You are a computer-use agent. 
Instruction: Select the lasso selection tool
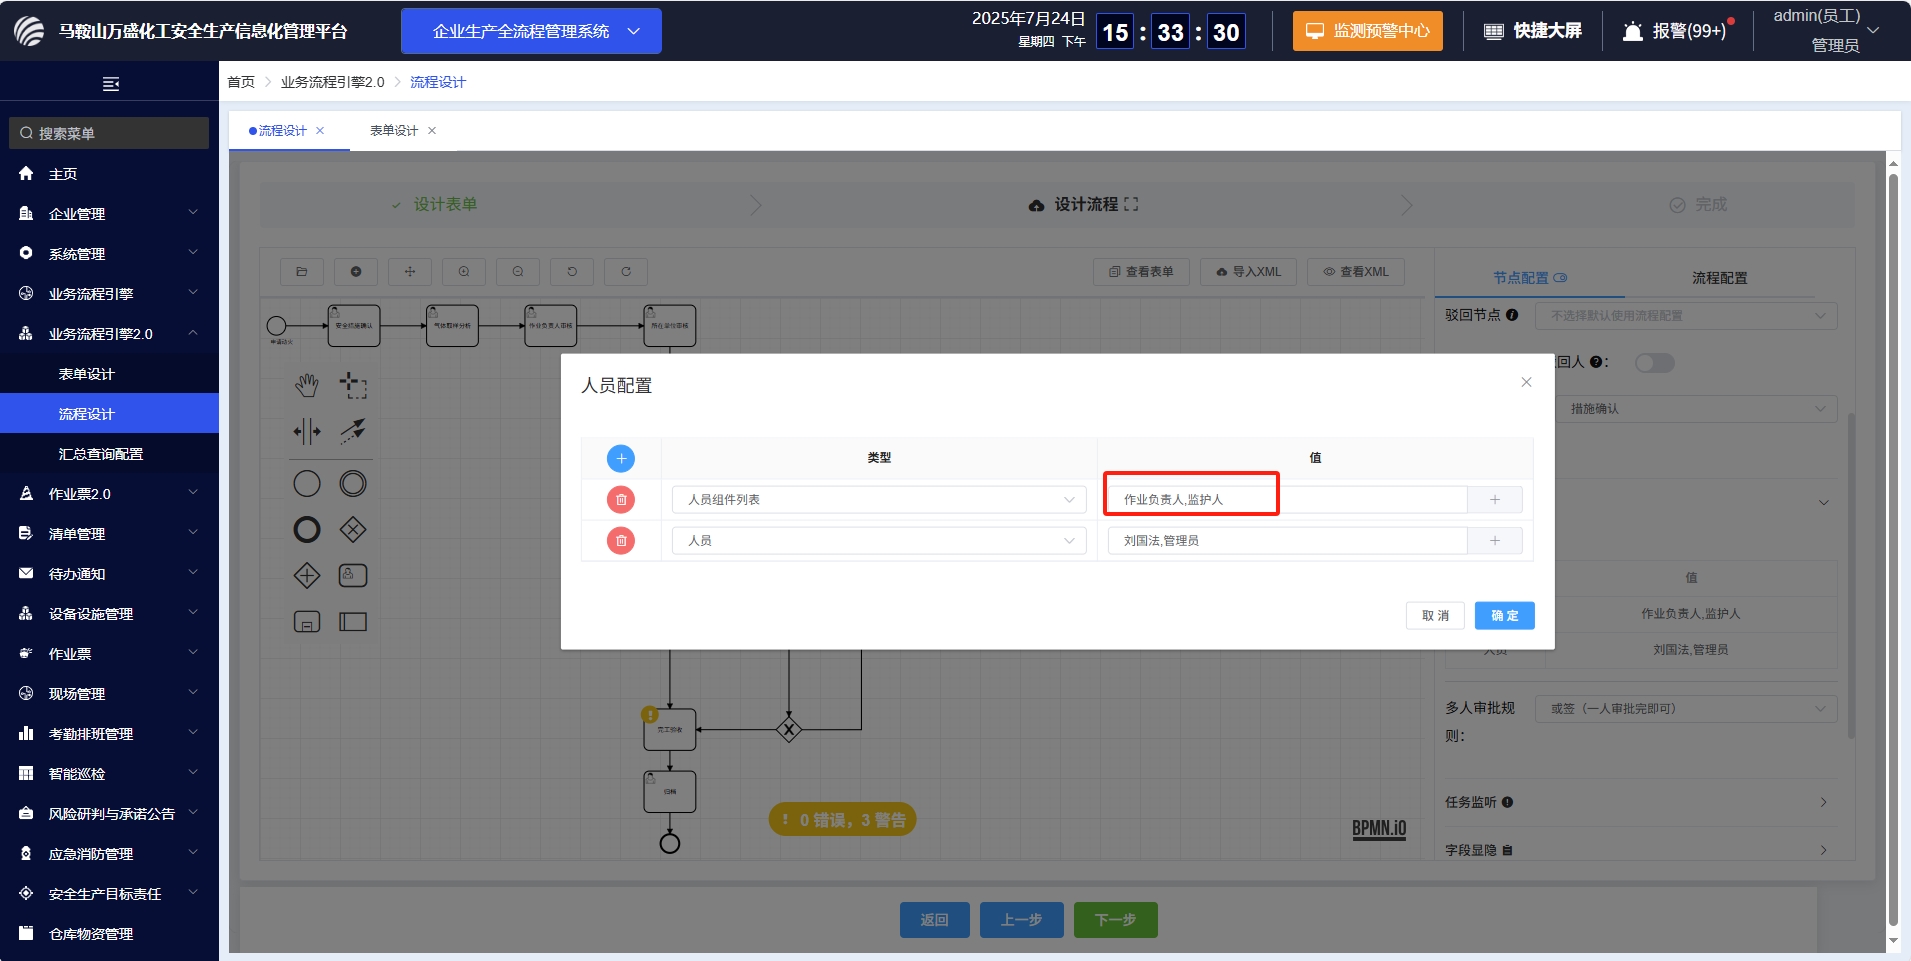click(353, 385)
